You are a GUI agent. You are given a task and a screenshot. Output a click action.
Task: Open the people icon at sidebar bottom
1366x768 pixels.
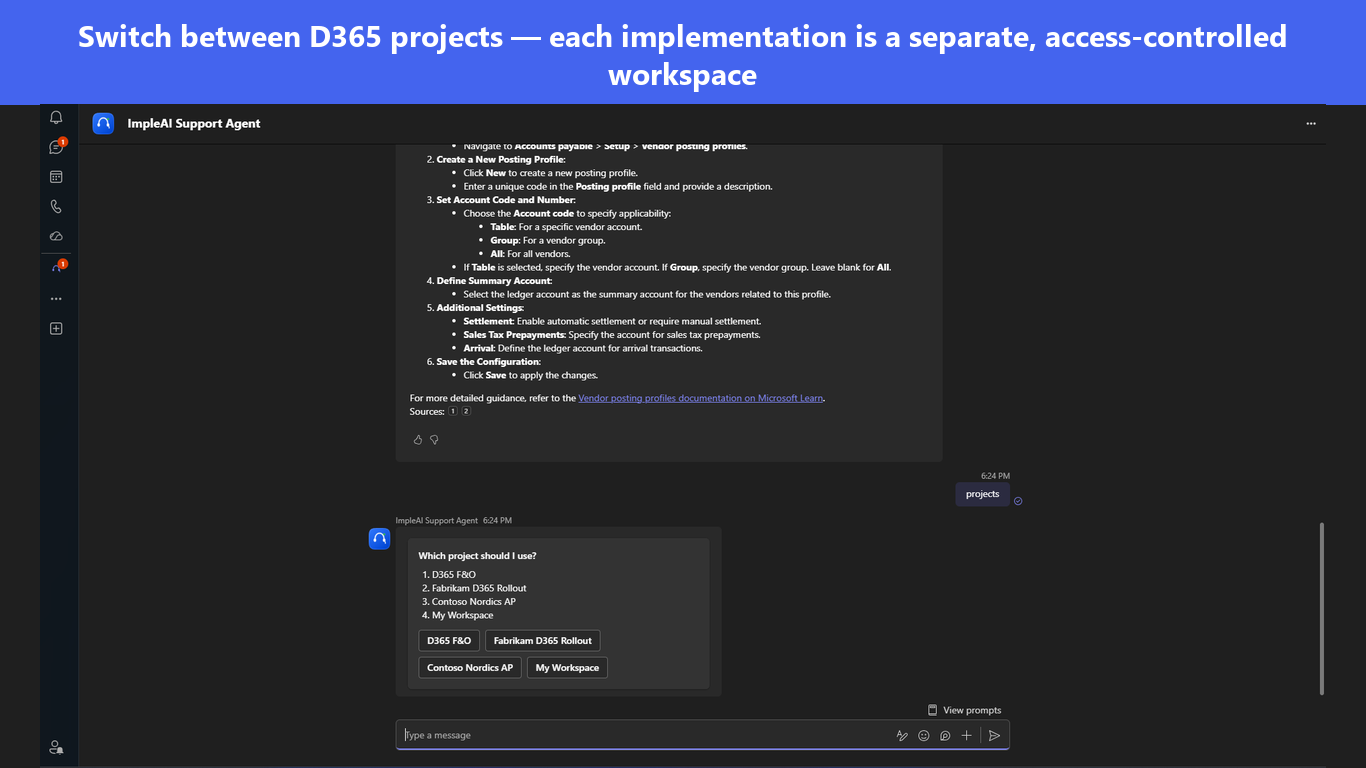point(56,747)
